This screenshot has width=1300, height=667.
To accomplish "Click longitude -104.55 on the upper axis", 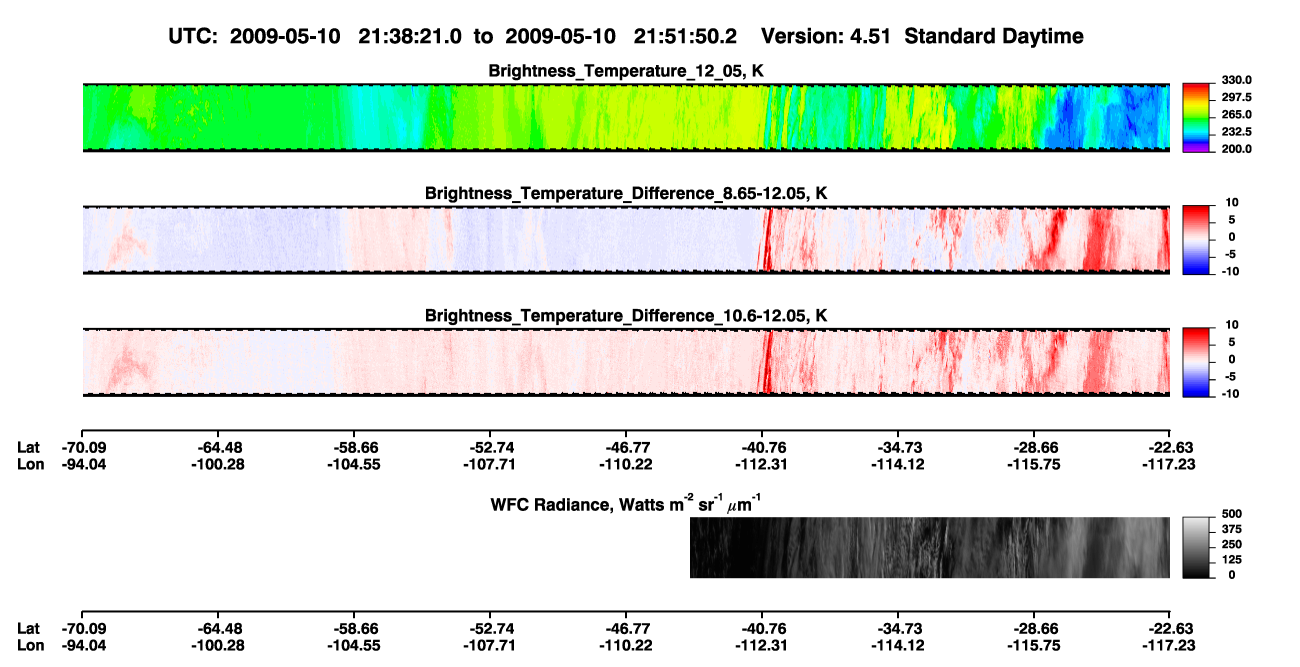I will 353,464.
